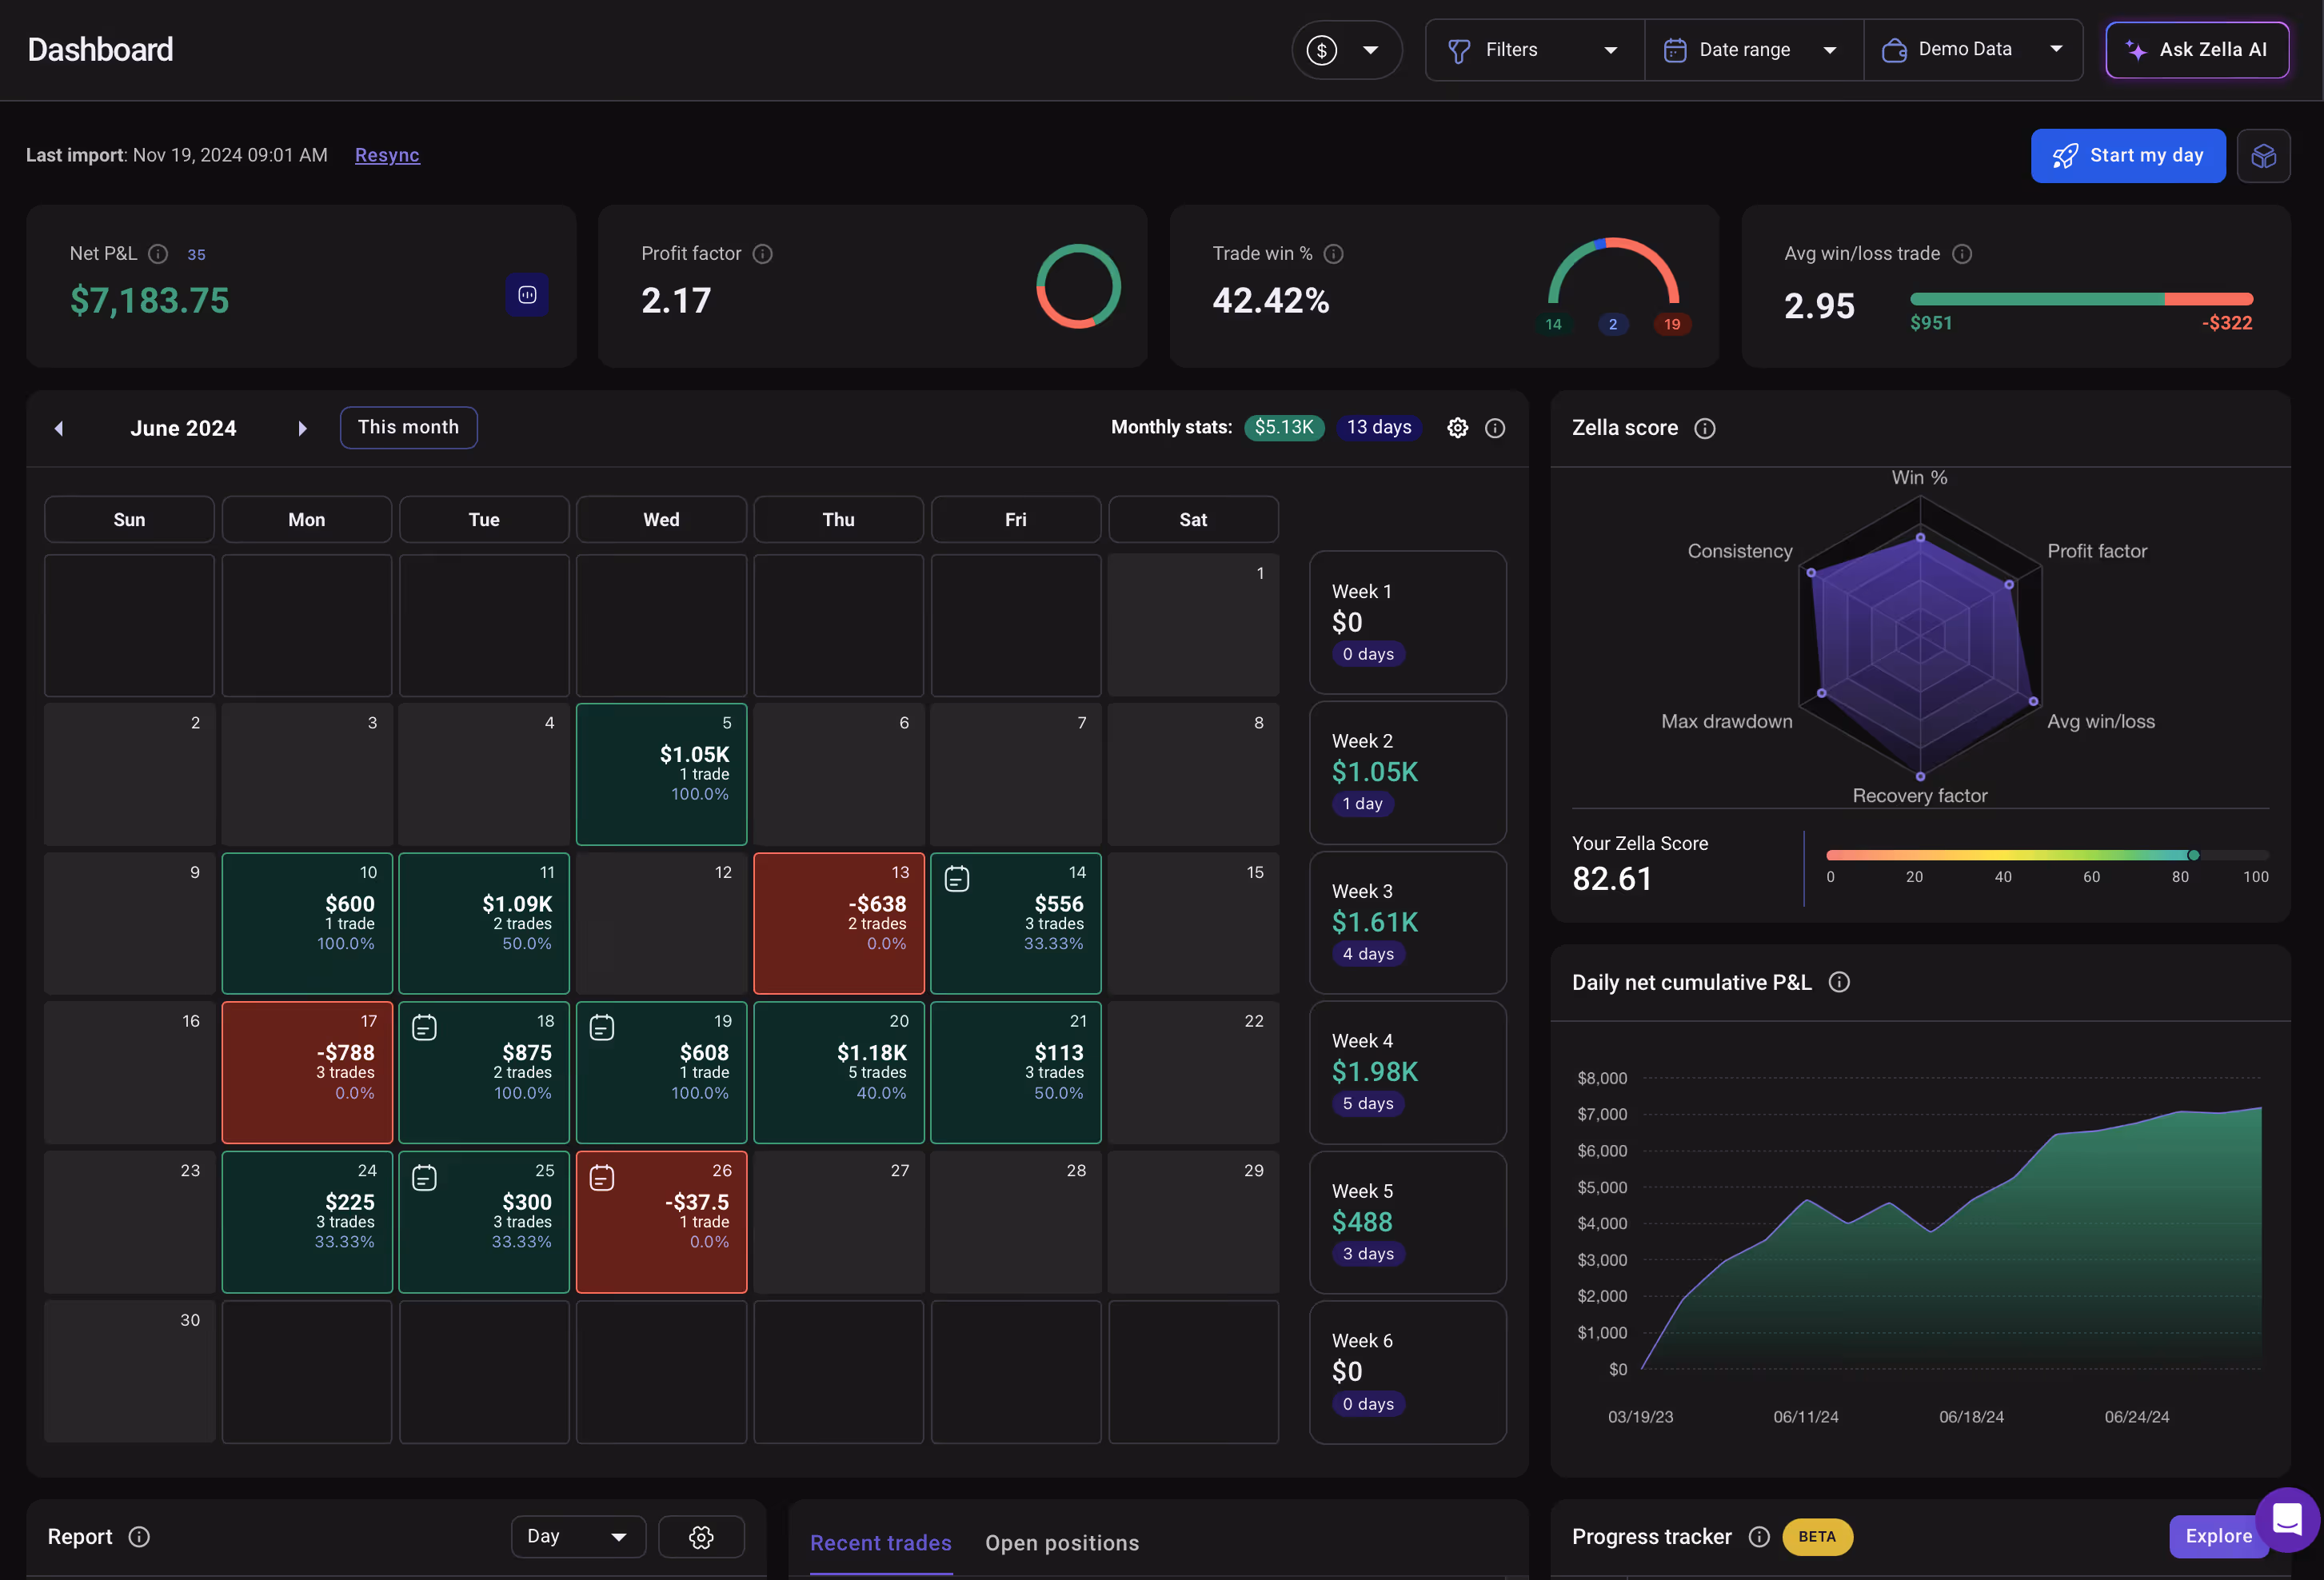Click info icon next to Profit factor
The height and width of the screenshot is (1580, 2324).
pos(762,254)
